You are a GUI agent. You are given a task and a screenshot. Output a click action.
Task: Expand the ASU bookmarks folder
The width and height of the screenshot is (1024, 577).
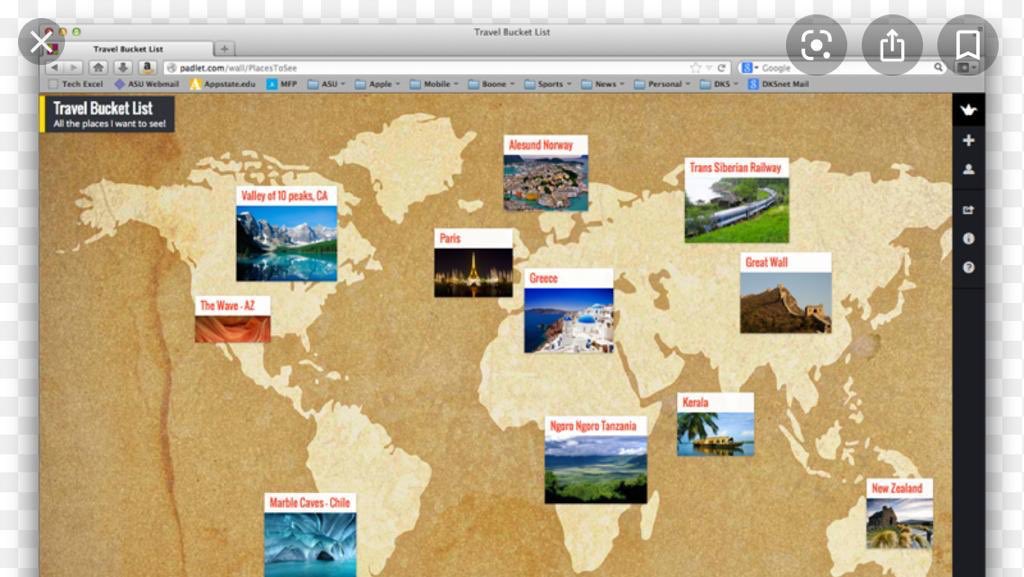(327, 84)
